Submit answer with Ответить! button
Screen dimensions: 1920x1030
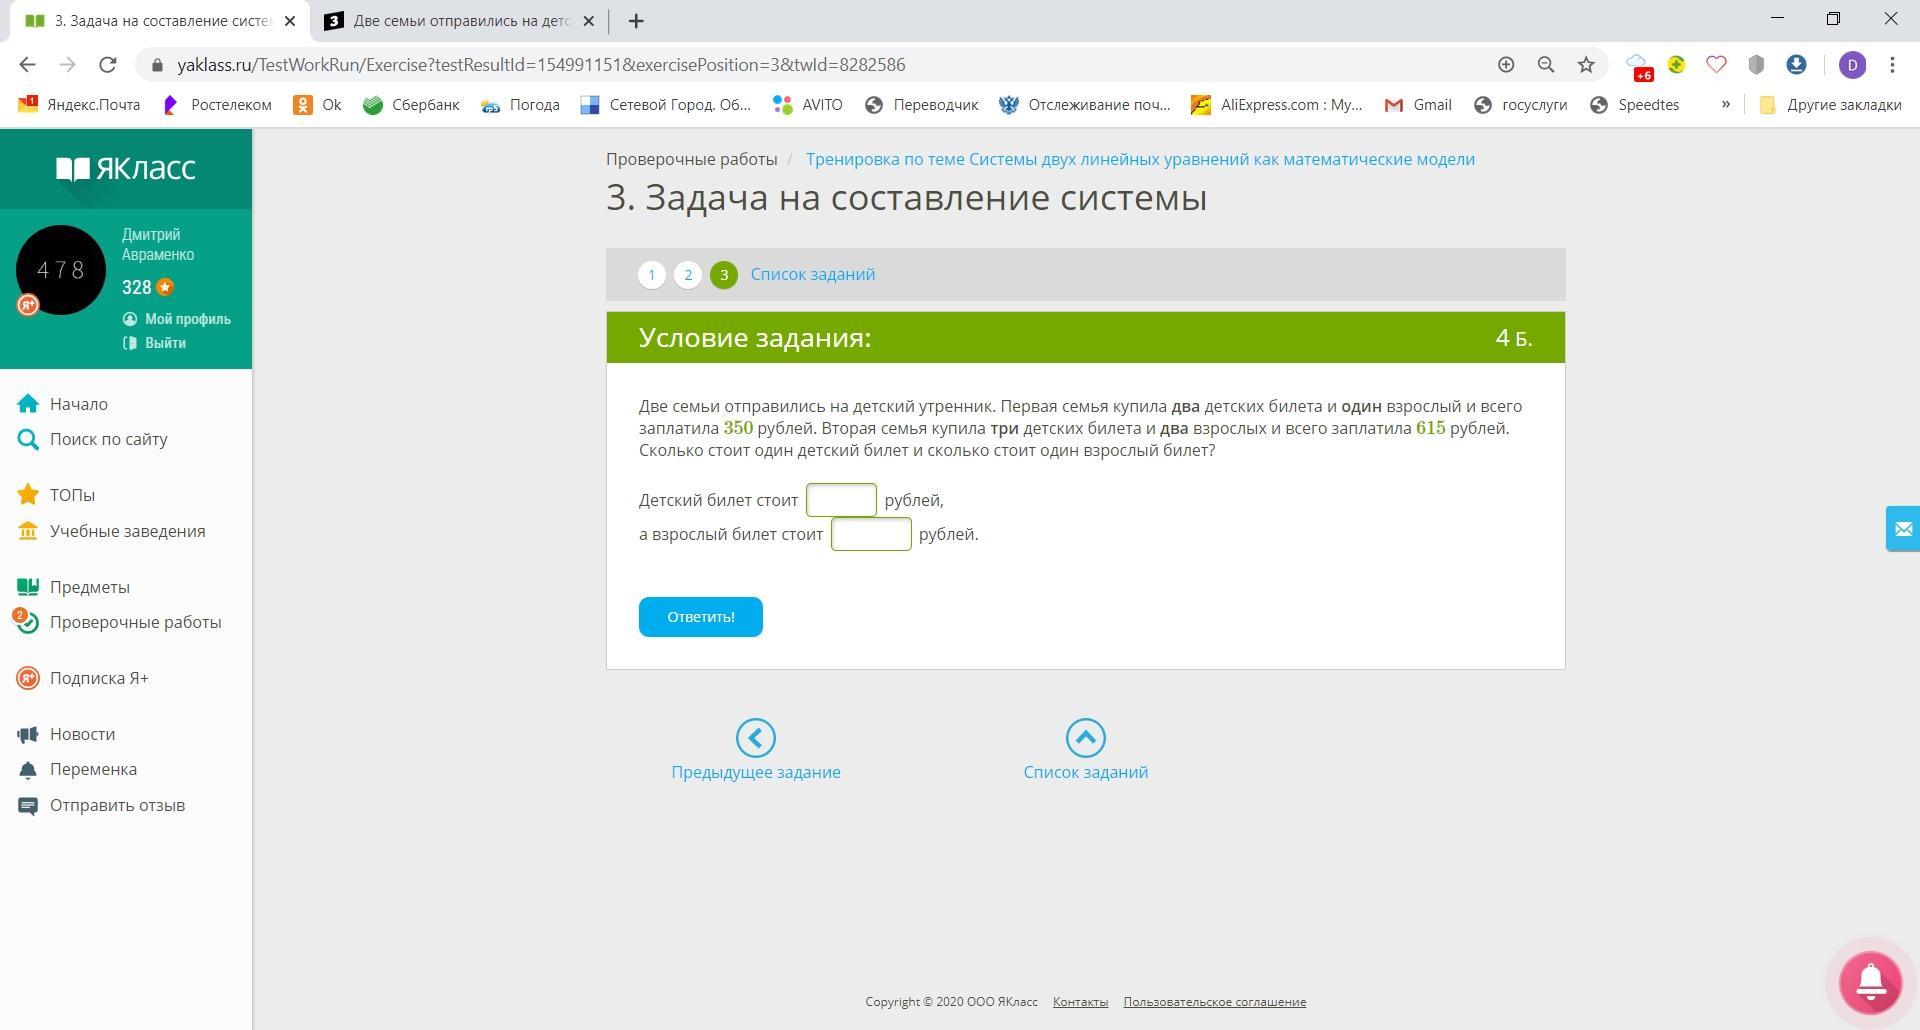[x=701, y=617]
